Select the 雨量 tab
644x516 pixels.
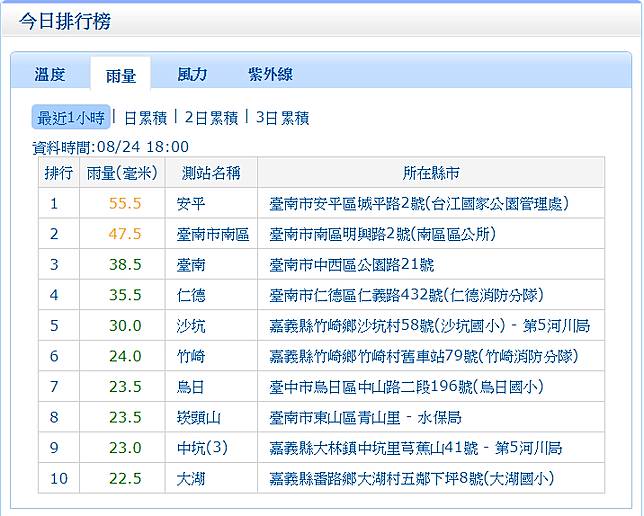point(120,76)
